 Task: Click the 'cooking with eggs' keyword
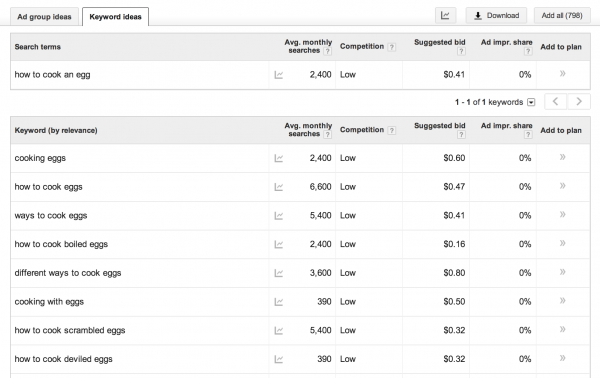[49, 301]
